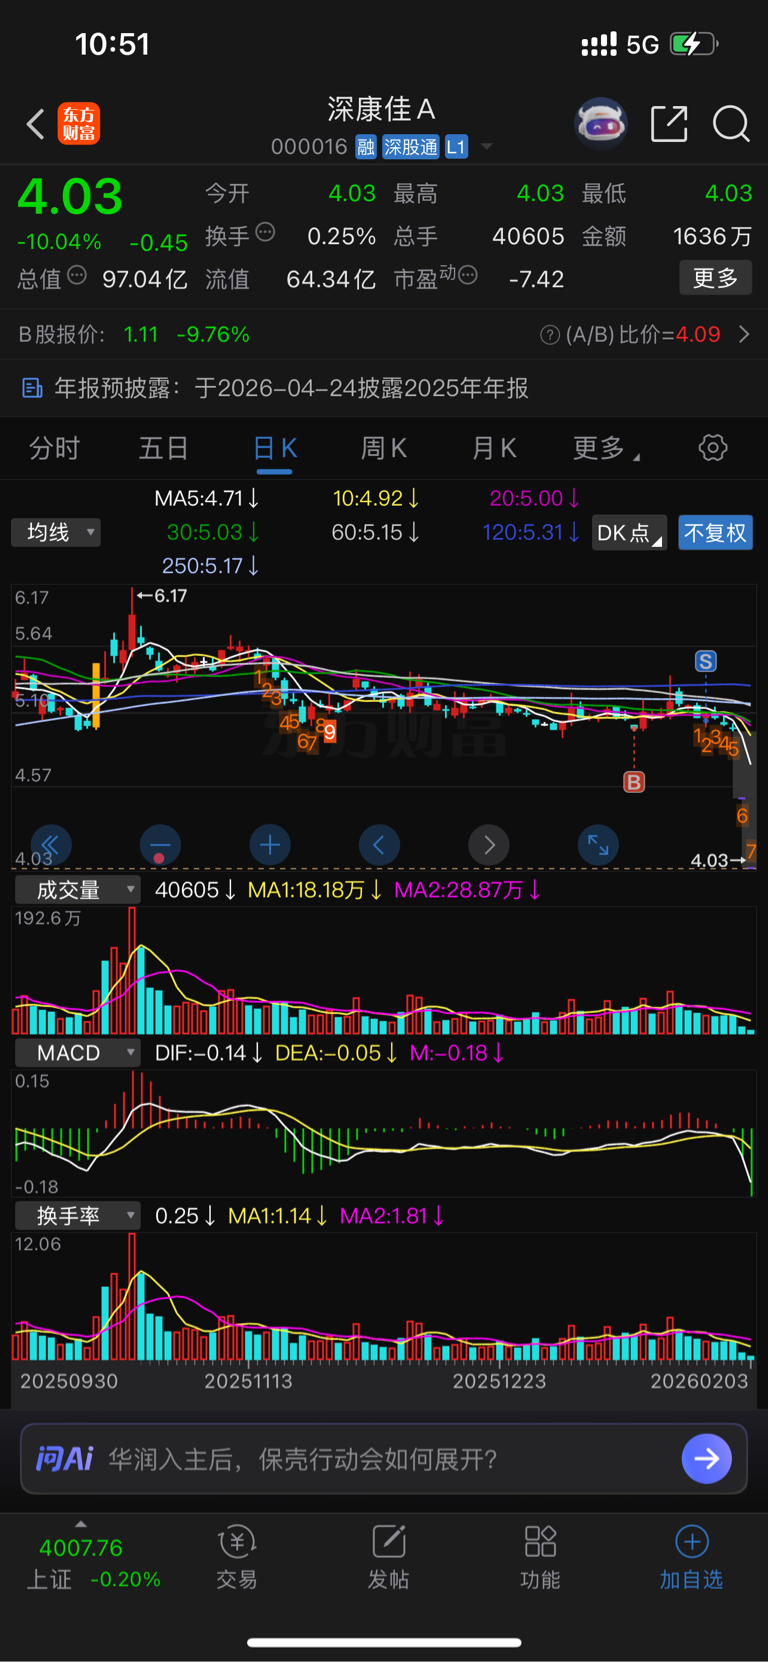Open the robot AI assistant avatar
768x1662 pixels.
[x=601, y=124]
